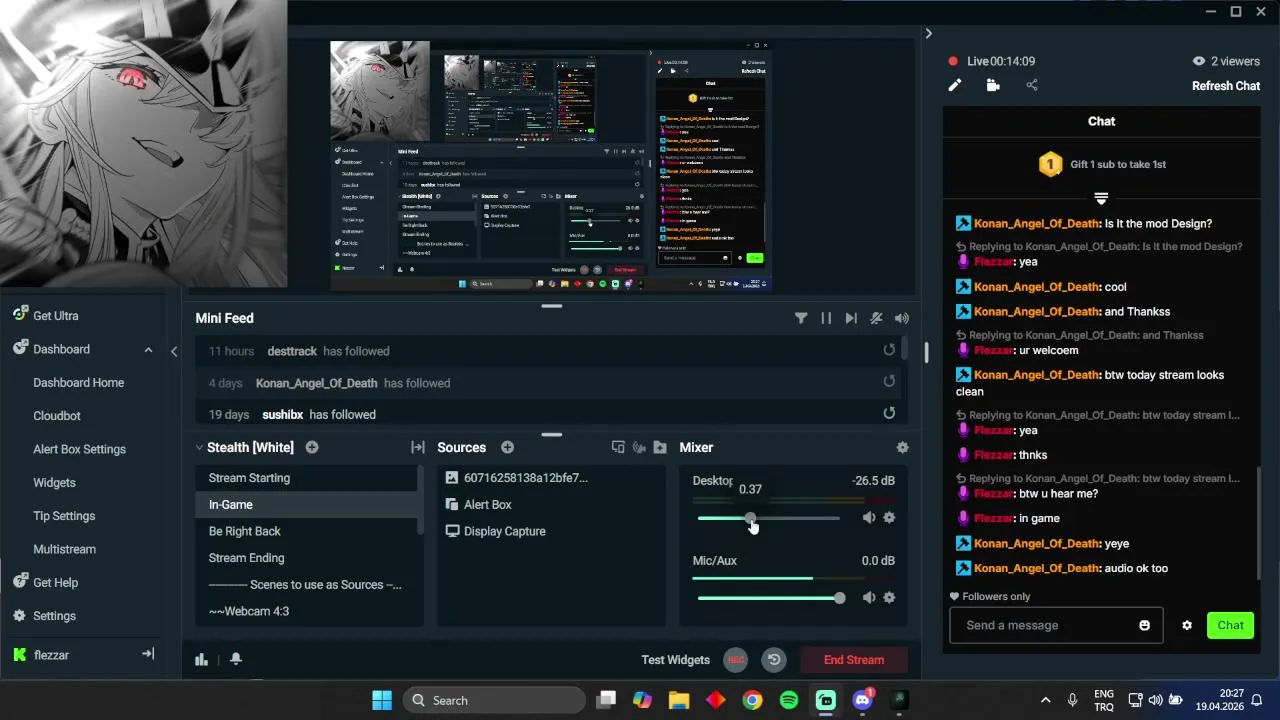Open Mixer advanced audio settings gear

pos(903,447)
